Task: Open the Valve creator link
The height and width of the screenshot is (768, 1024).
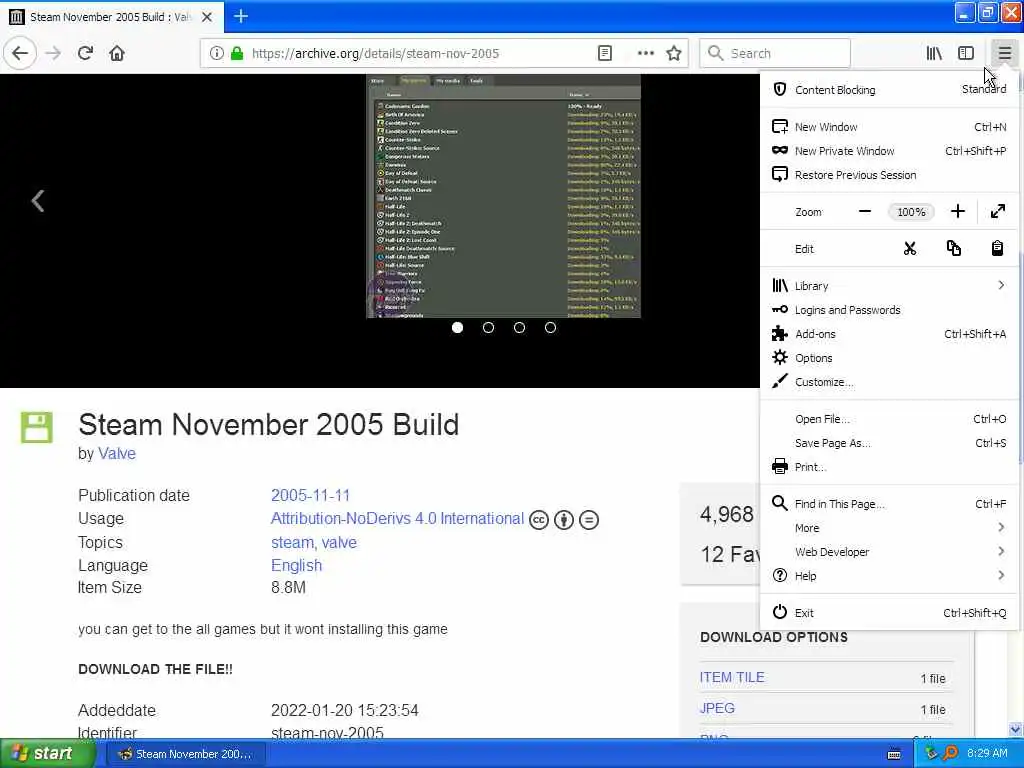Action: click(x=117, y=453)
